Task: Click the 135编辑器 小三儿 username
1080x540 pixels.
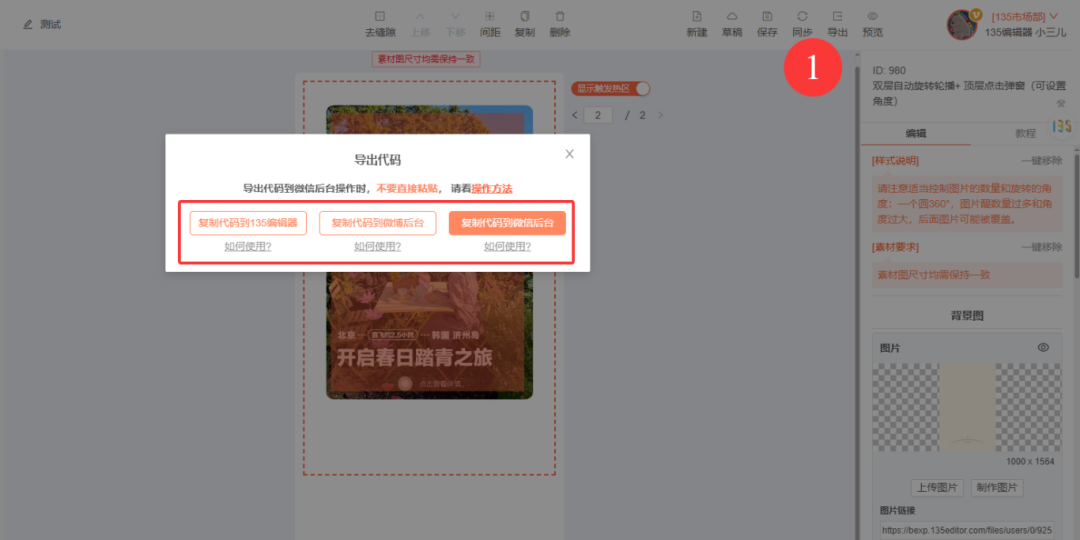Action: click(1026, 32)
